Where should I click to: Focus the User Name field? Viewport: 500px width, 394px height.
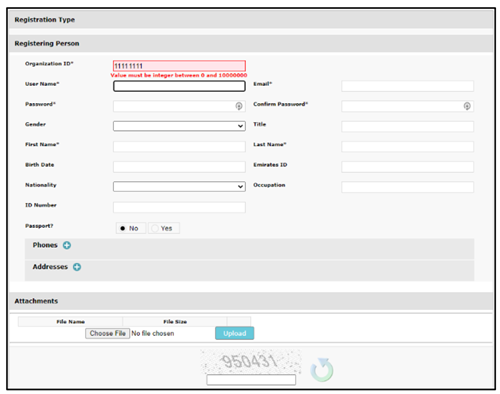point(179,86)
